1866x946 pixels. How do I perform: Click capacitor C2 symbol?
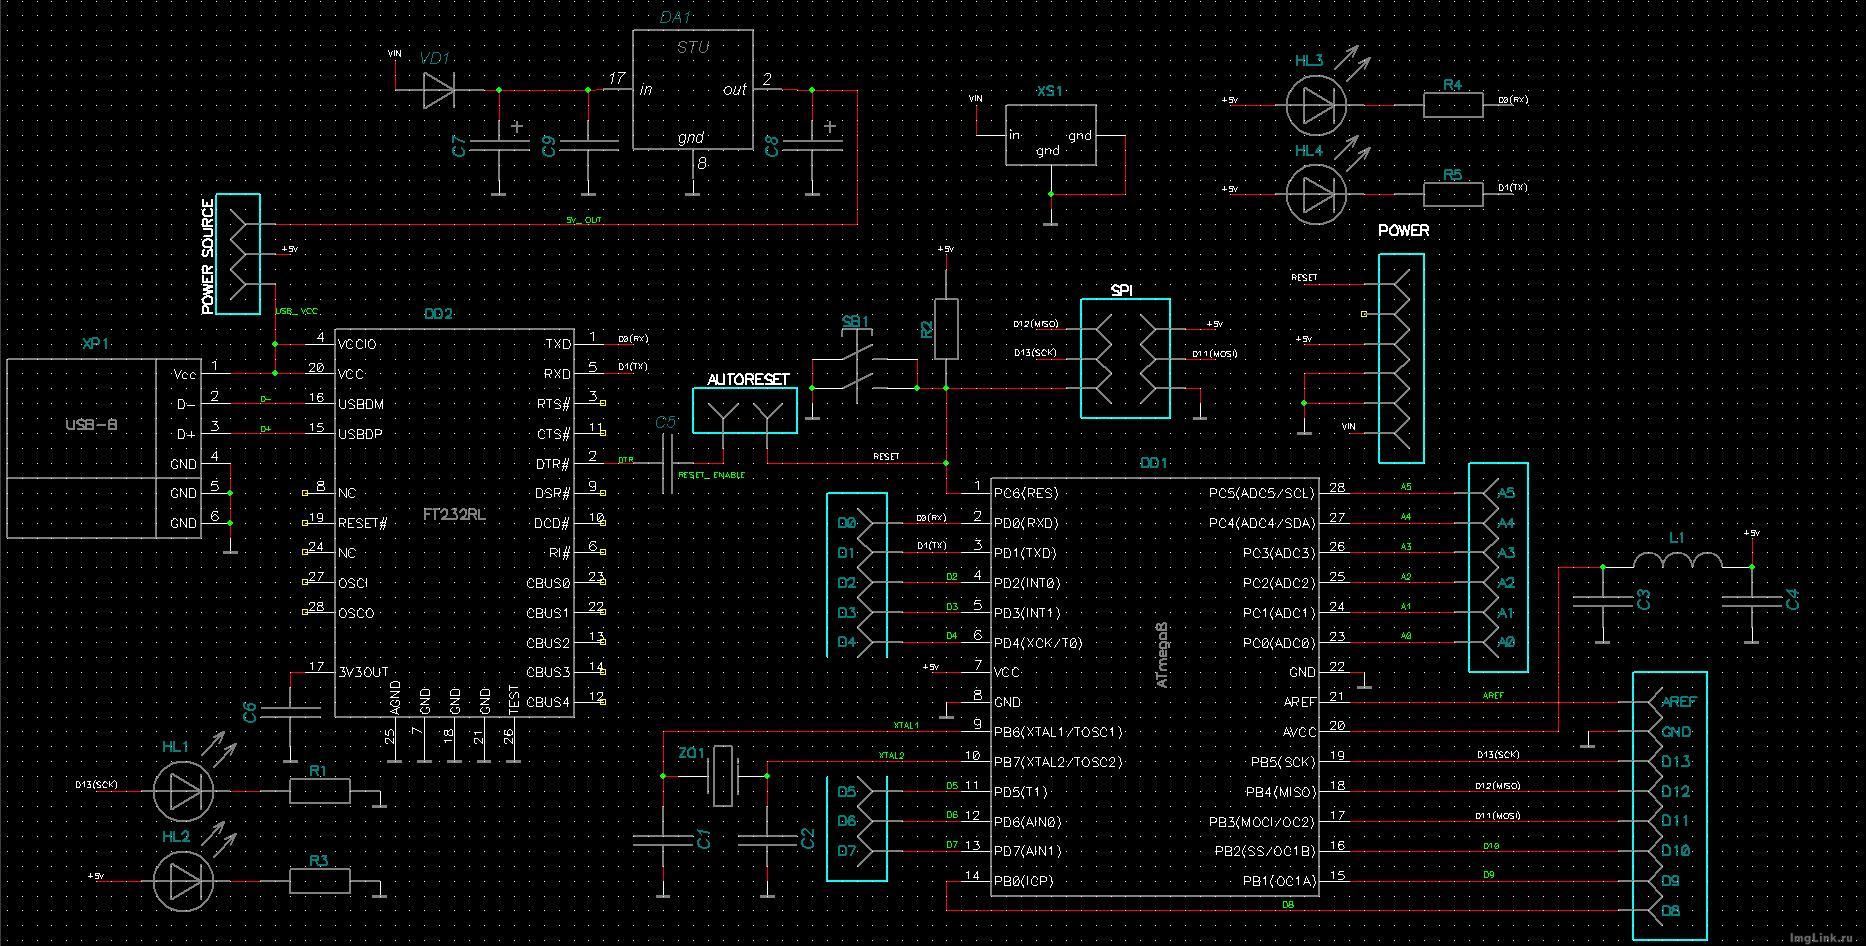tap(767, 841)
